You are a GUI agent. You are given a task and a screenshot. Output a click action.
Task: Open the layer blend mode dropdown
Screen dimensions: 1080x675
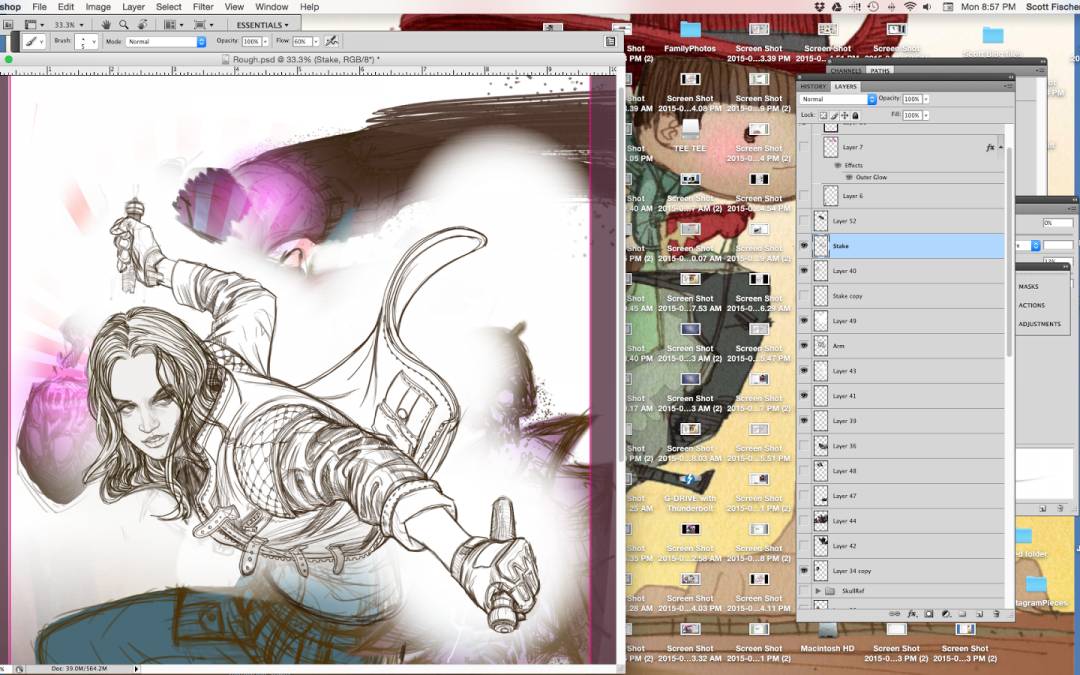coord(838,99)
